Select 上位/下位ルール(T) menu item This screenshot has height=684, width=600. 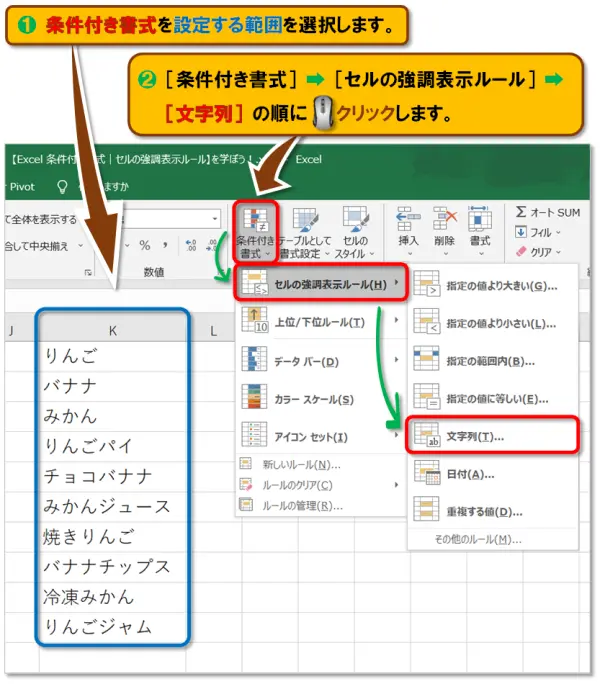(321, 322)
